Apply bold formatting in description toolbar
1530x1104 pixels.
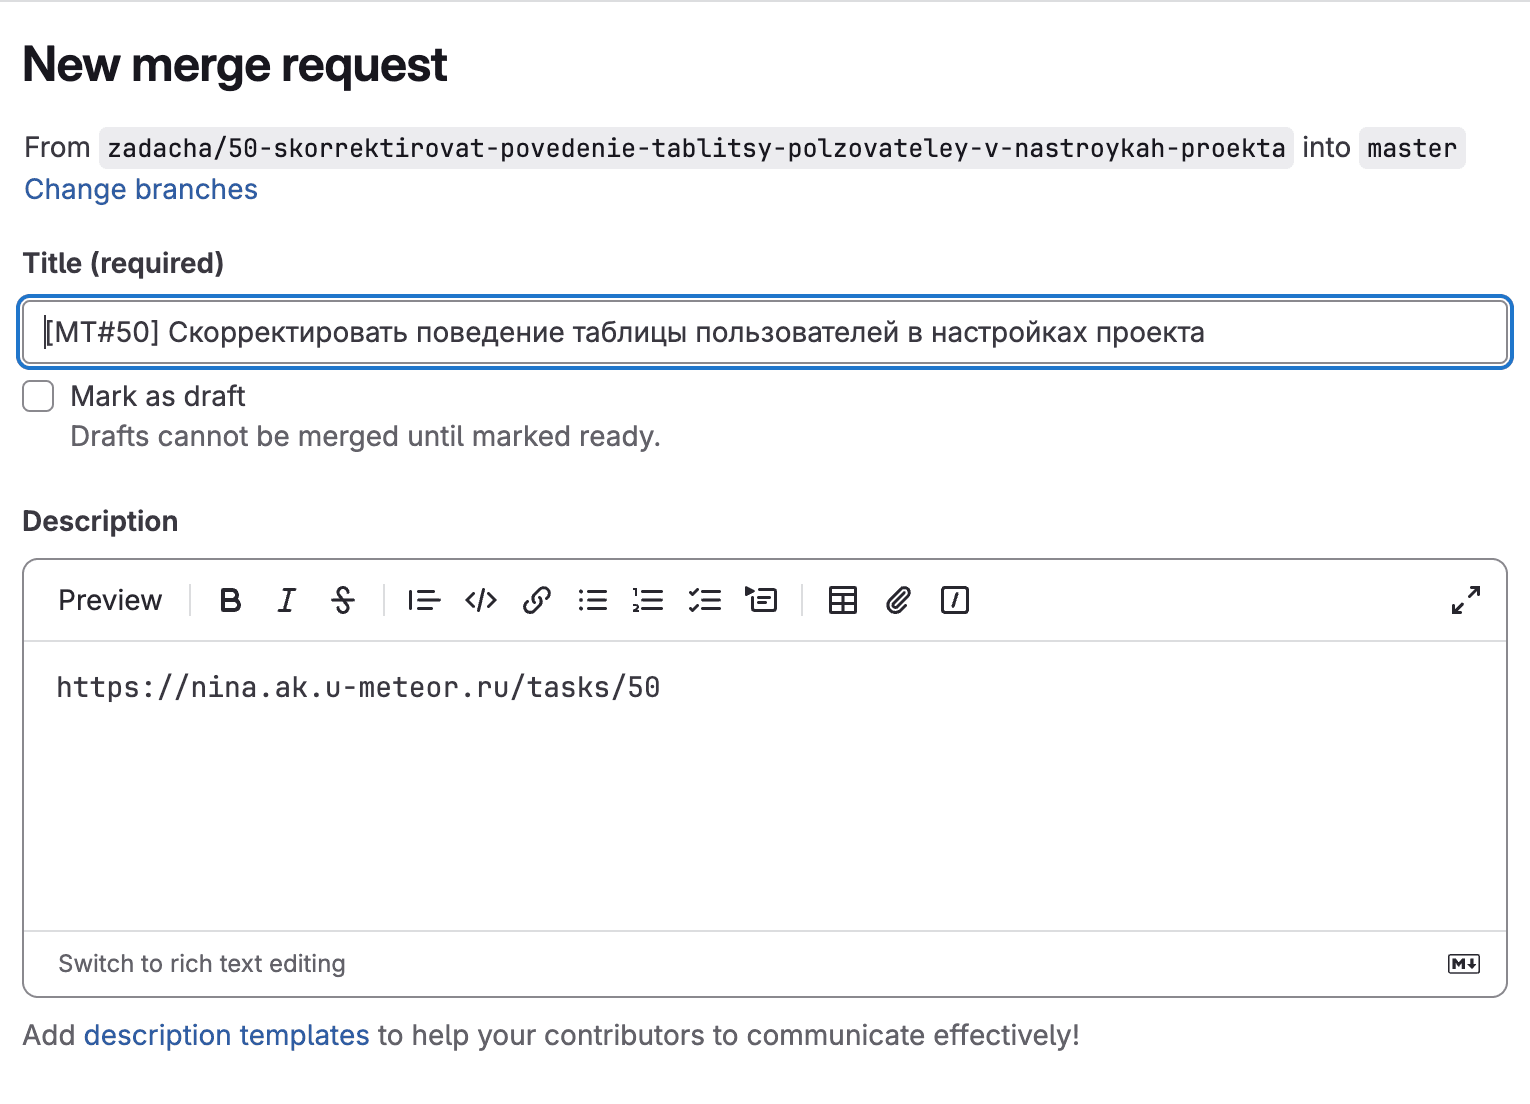click(230, 600)
